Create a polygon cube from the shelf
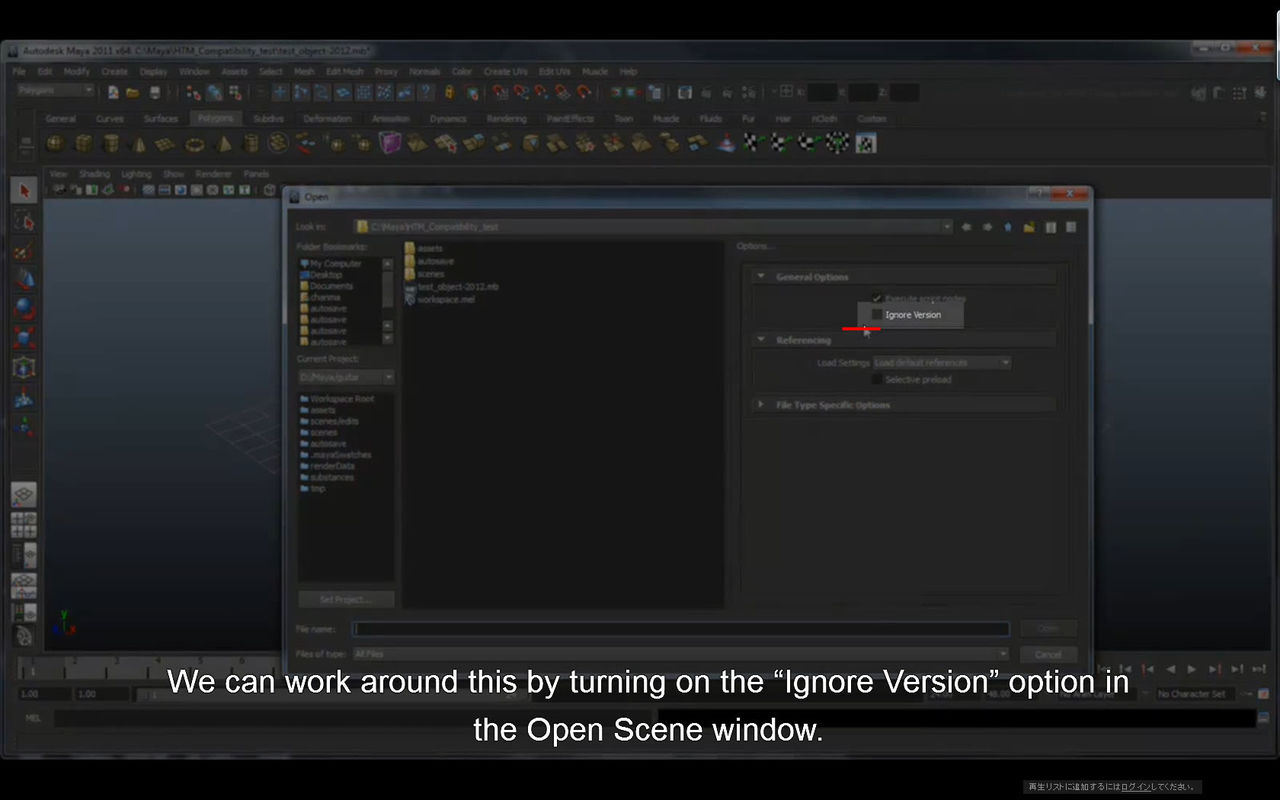 point(84,143)
